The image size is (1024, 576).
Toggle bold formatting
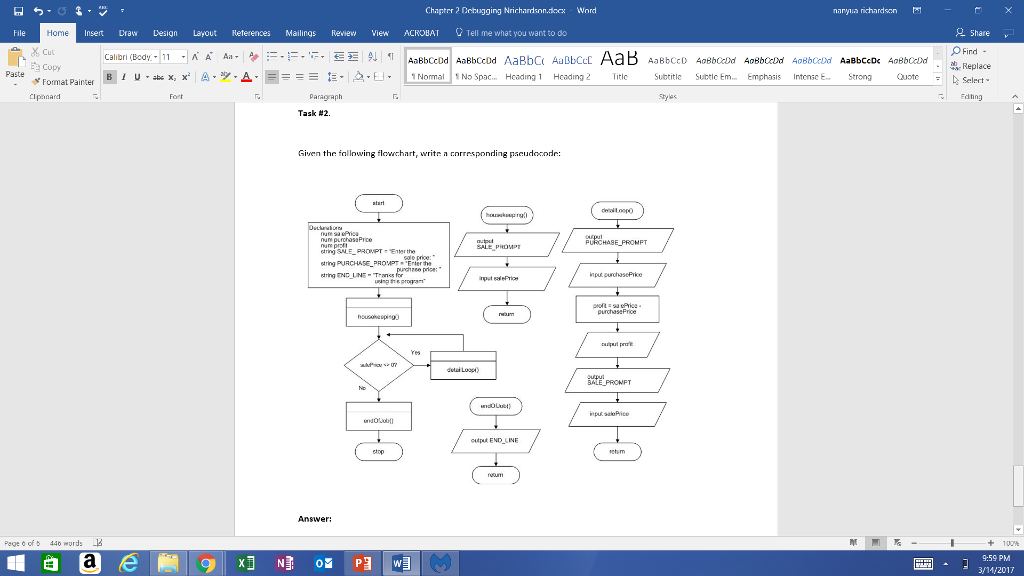click(109, 76)
